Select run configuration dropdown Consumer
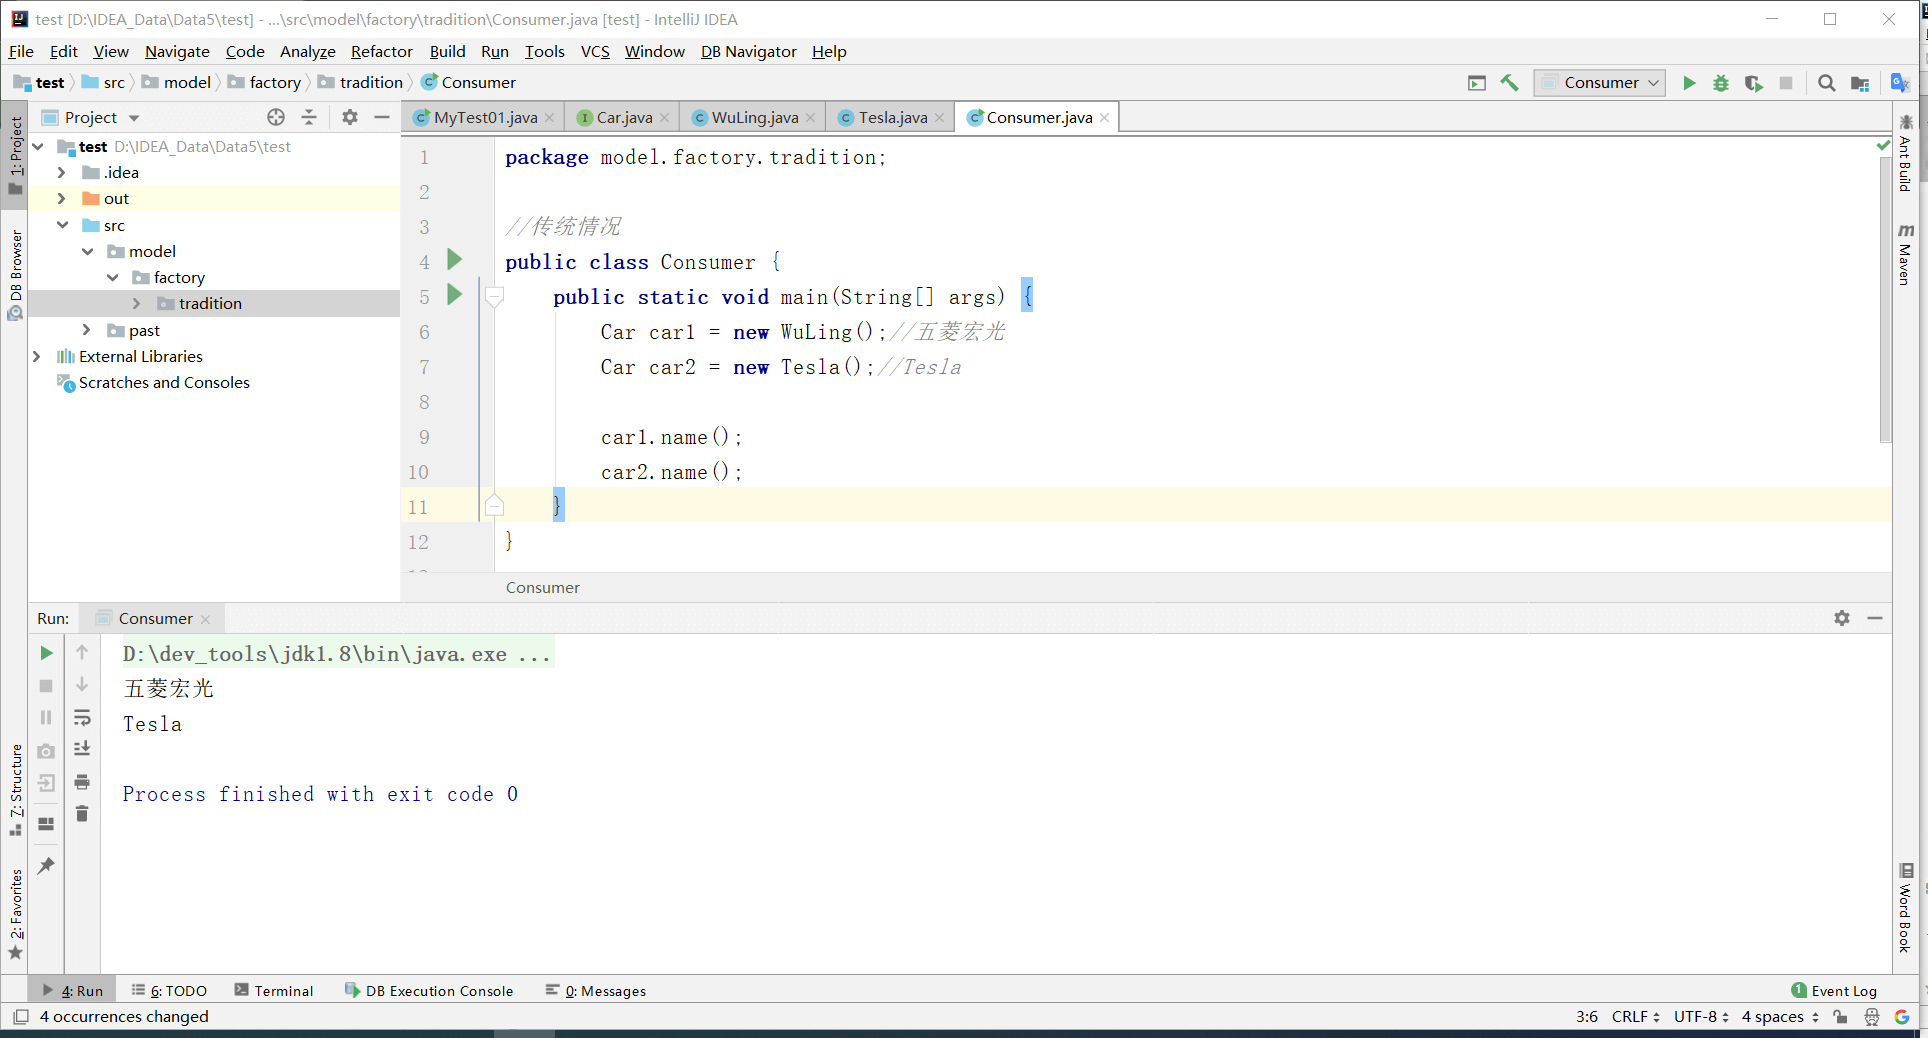 click(x=1600, y=83)
